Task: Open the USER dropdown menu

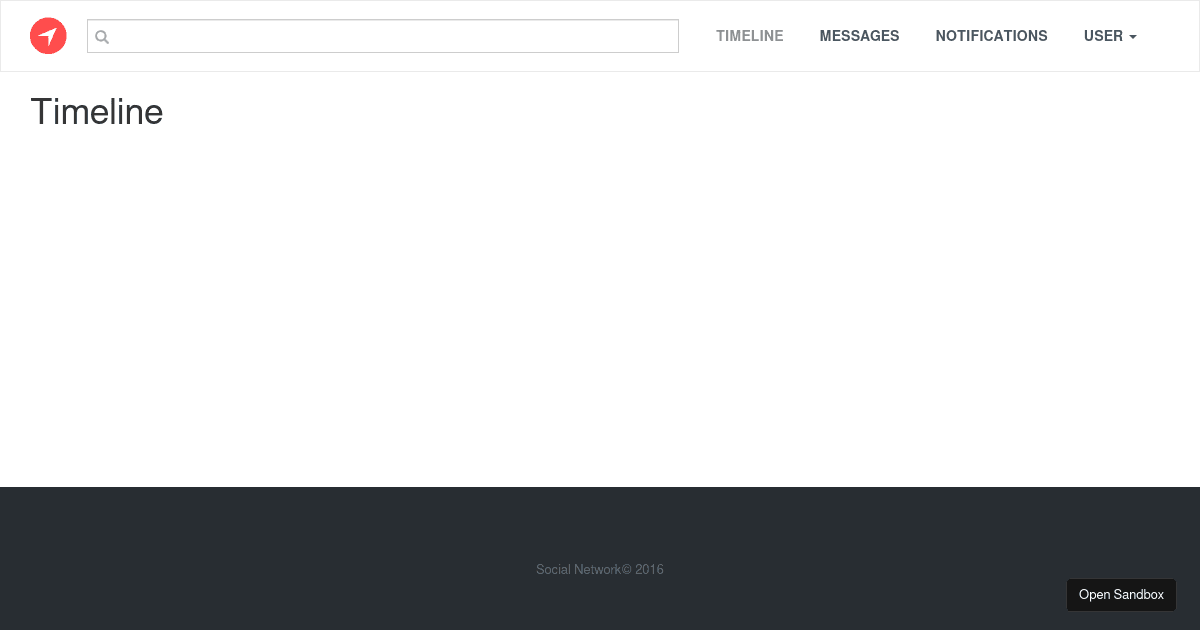Action: (x=1110, y=36)
